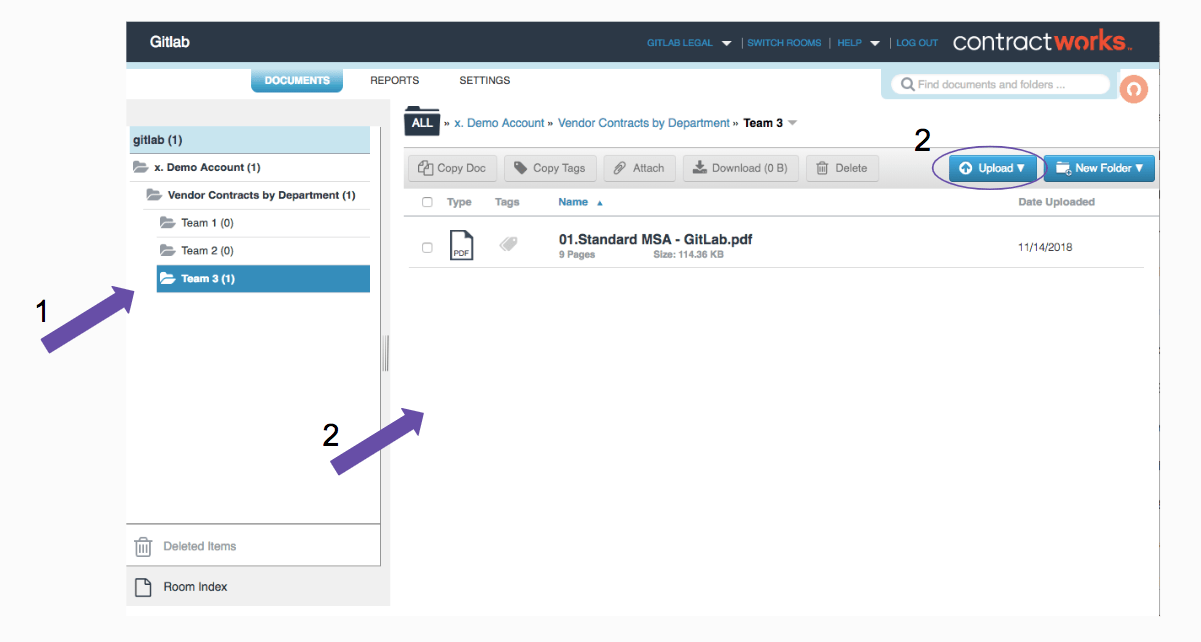Click the Find documents and folders search box
This screenshot has height=642, width=1201.
point(1000,85)
